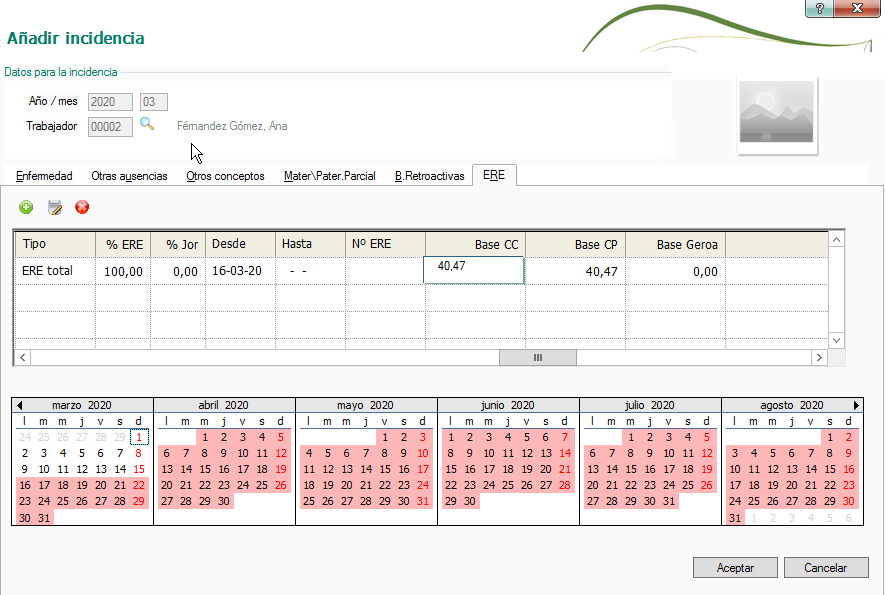Select August 15 in the calendar
Image resolution: width=885 pixels, height=595 pixels.
pos(830,469)
